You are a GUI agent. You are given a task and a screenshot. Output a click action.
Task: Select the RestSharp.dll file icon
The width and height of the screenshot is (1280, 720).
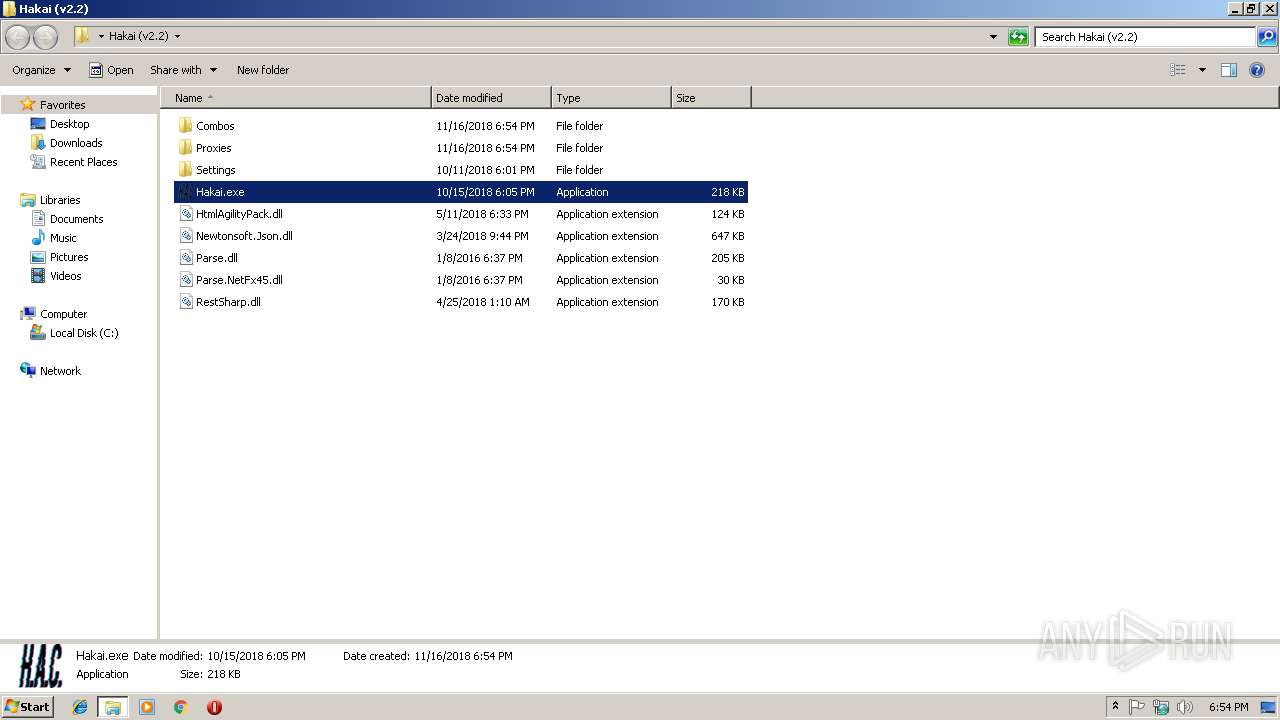pos(185,302)
